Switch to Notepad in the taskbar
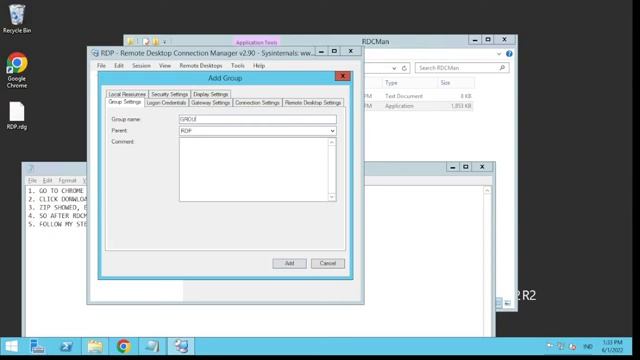Viewport: 640px width, 360px height. [152, 347]
